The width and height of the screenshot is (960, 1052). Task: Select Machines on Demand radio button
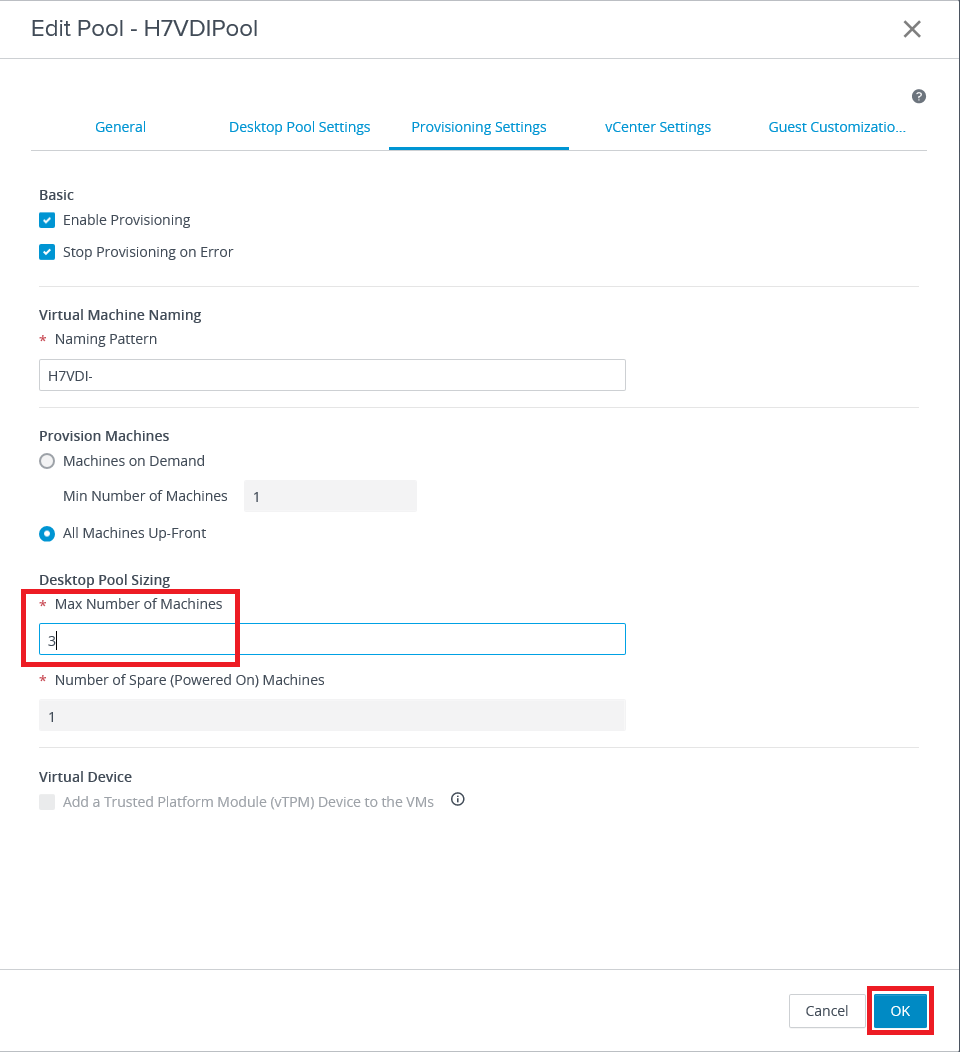pyautogui.click(x=47, y=461)
